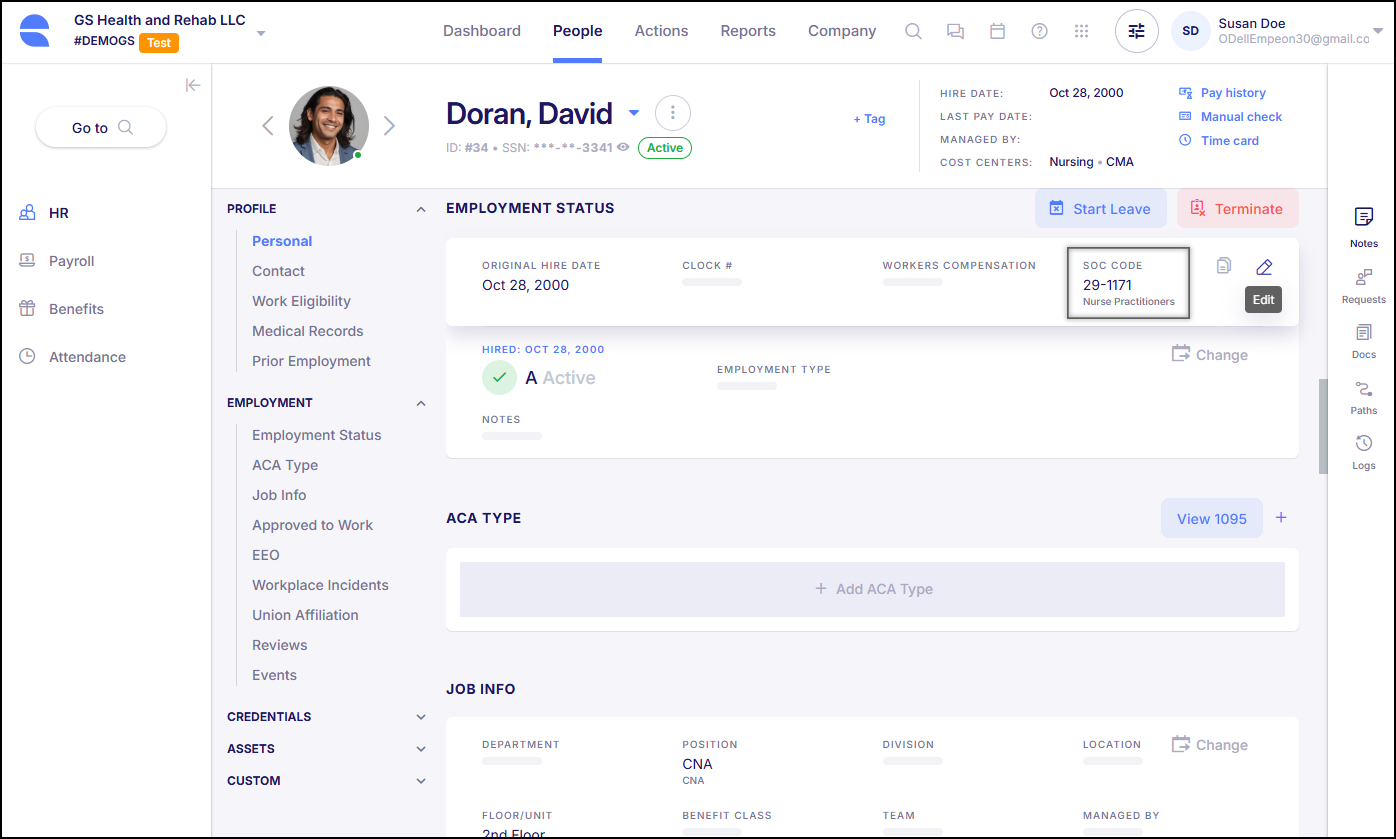
Task: Select Payroll in left navigation
Action: point(71,261)
